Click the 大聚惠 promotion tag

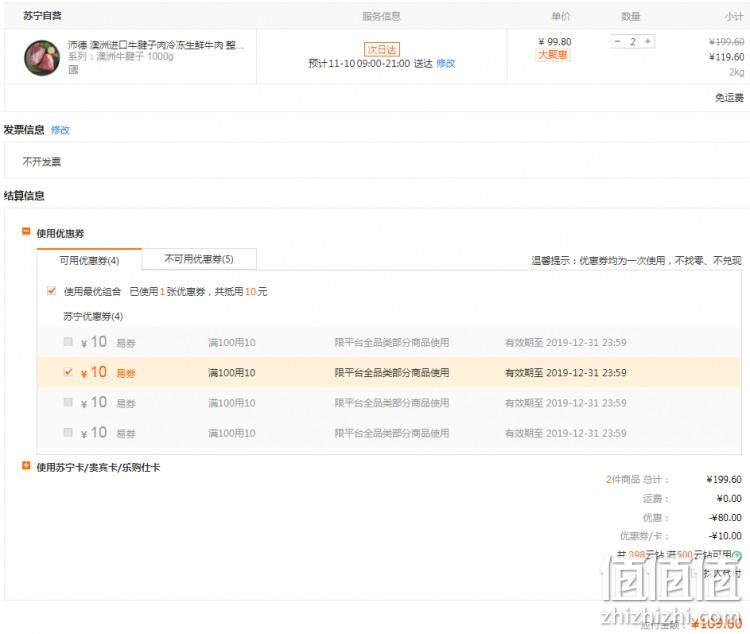pyautogui.click(x=553, y=55)
